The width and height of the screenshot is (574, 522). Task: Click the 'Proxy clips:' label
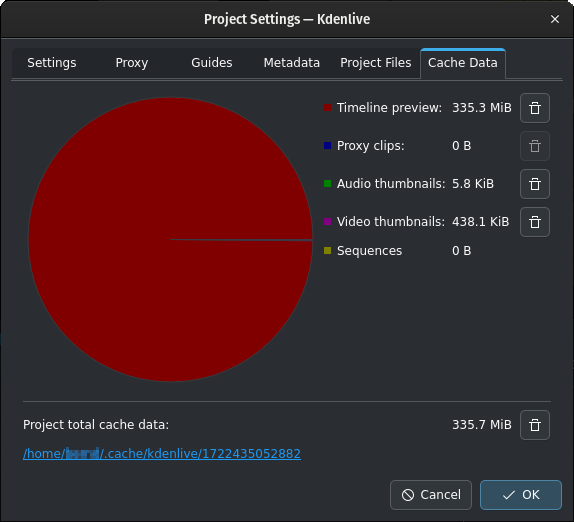click(370, 146)
